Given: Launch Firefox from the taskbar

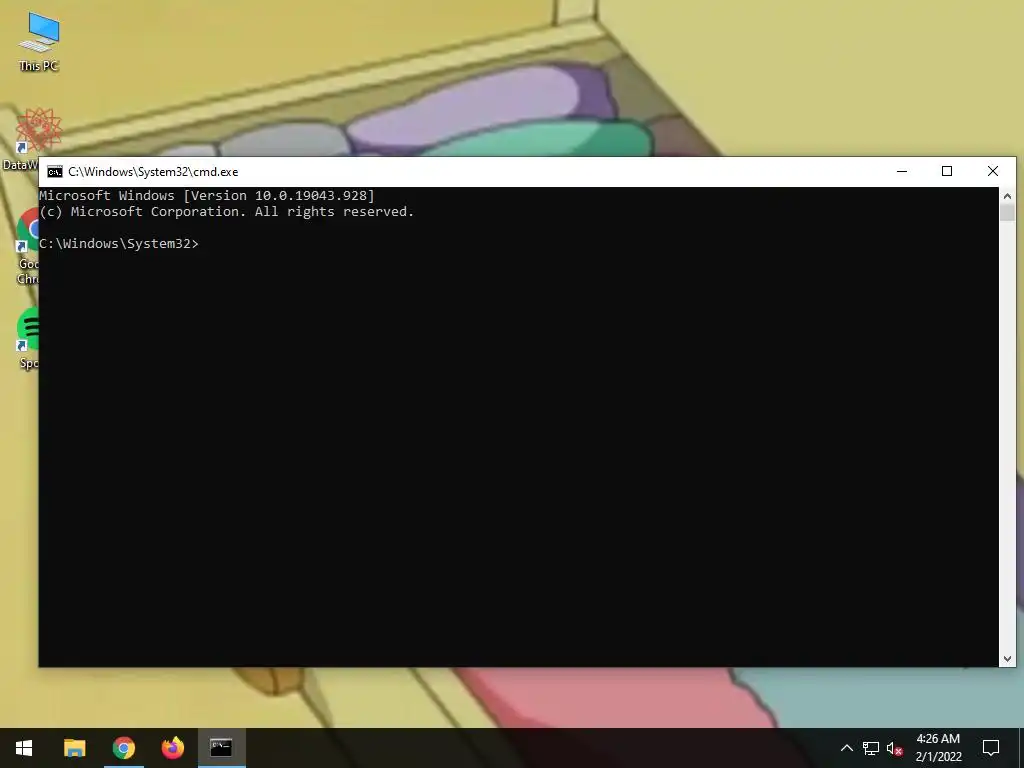Looking at the screenshot, I should tap(172, 748).
